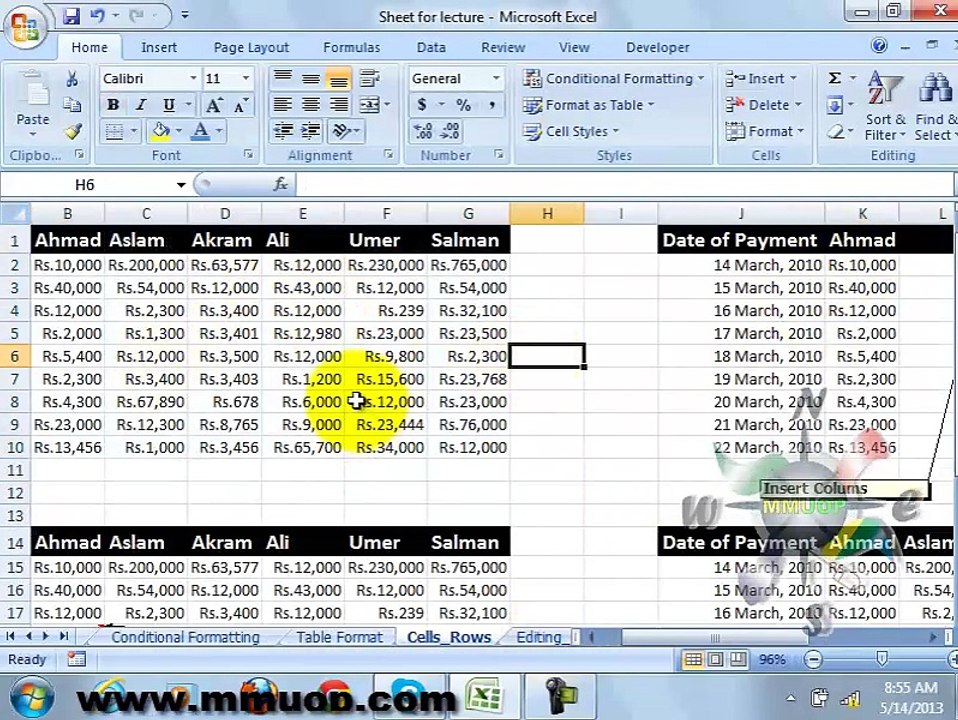
Task: Expand the Cell Styles gallery
Action: (x=571, y=131)
